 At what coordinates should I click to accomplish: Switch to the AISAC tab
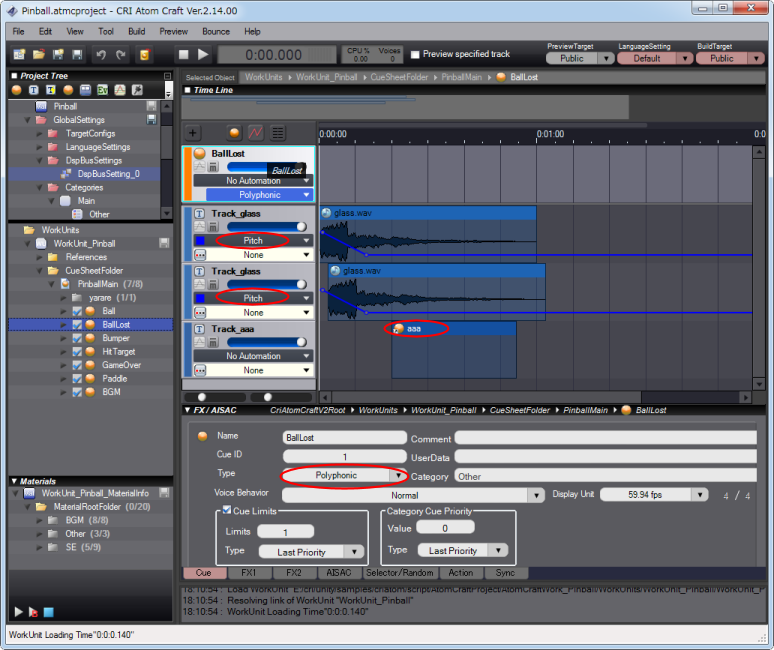pos(337,573)
